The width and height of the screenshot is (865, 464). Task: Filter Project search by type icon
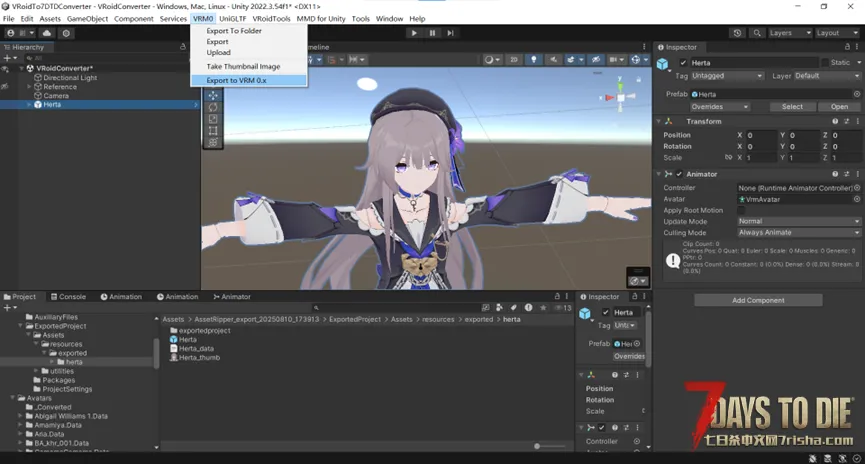click(x=499, y=308)
